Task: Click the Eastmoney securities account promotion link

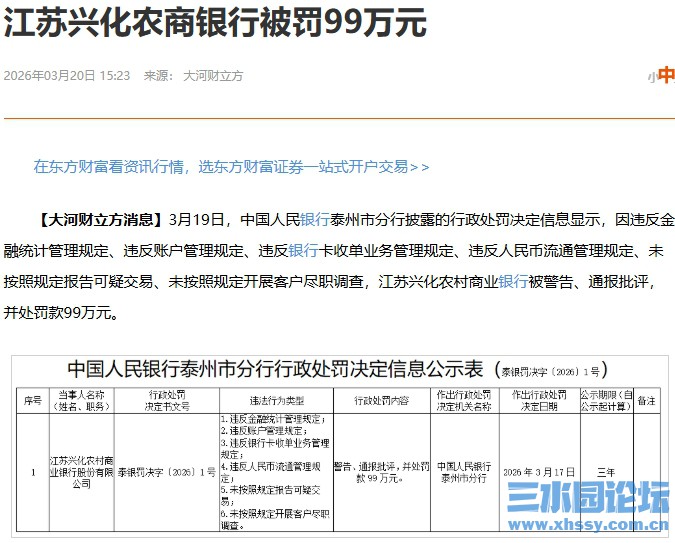Action: click(232, 167)
